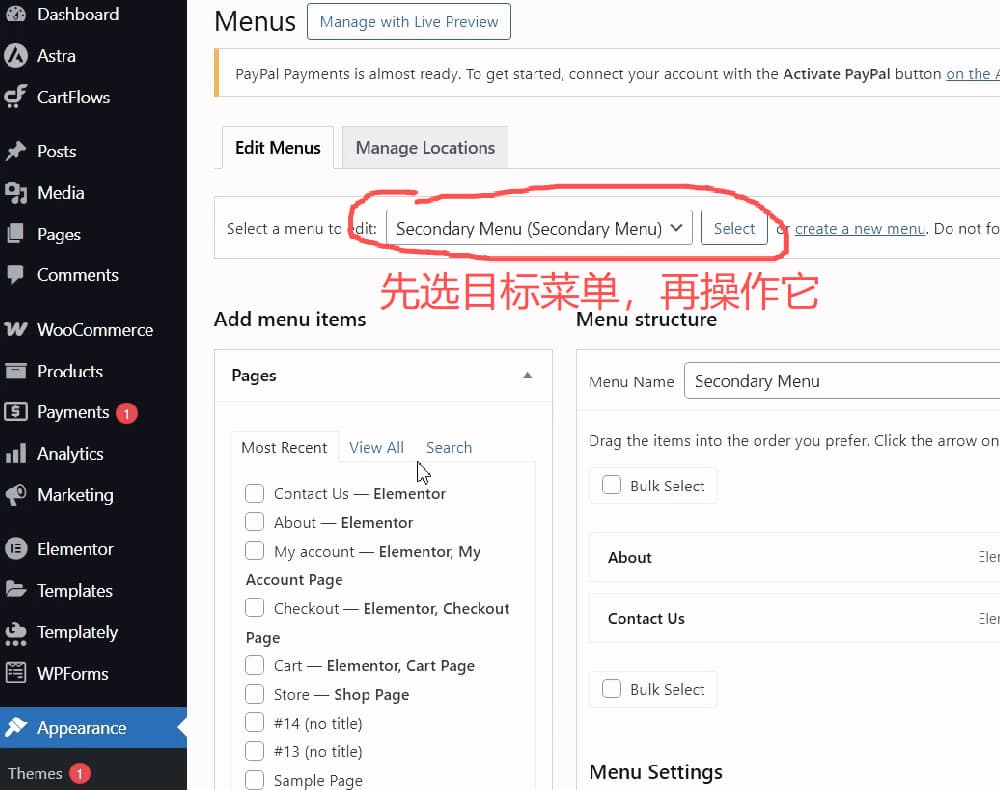Switch to the Edit Menus tab

(x=277, y=148)
